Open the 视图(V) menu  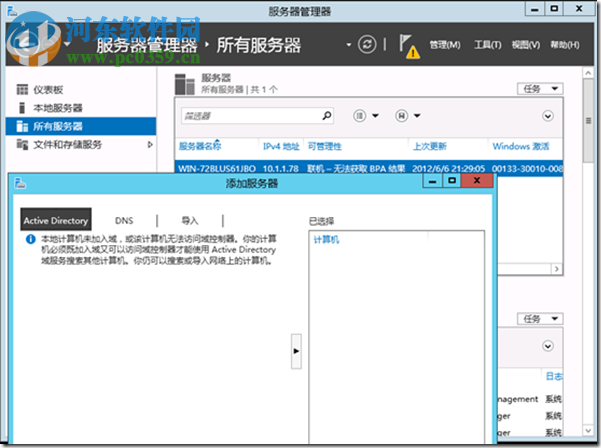click(x=525, y=45)
